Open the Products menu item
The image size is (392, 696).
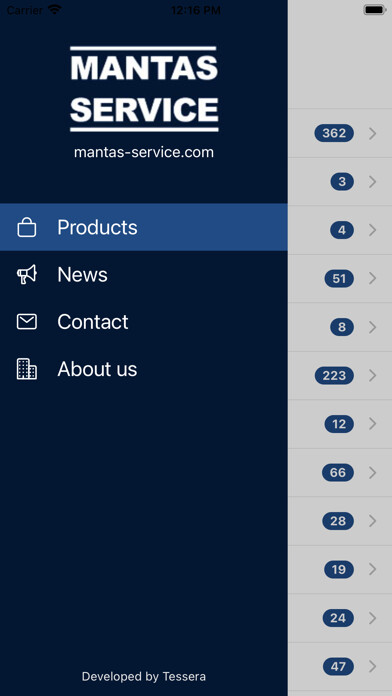[144, 227]
